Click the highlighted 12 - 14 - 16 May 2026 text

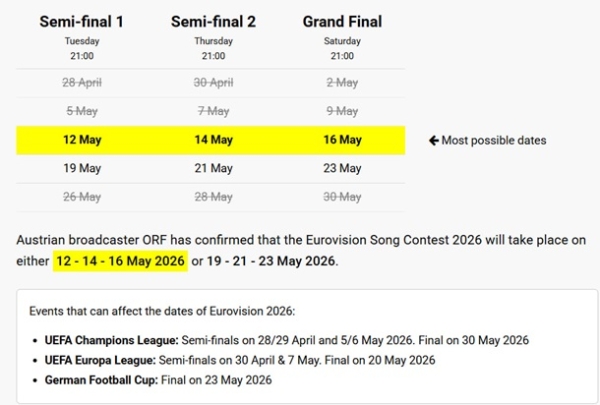121,262
